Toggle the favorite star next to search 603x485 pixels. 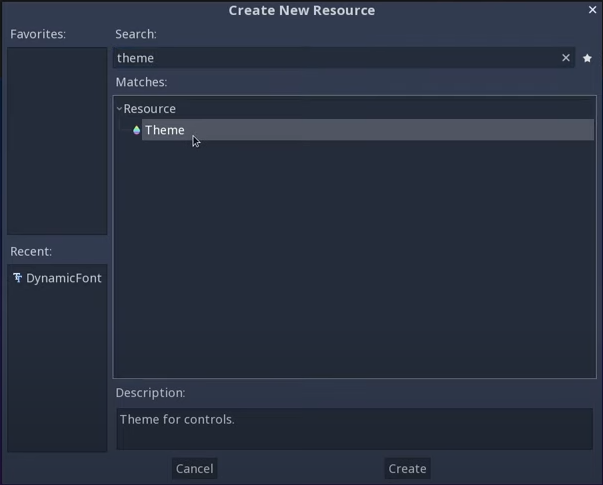[587, 58]
